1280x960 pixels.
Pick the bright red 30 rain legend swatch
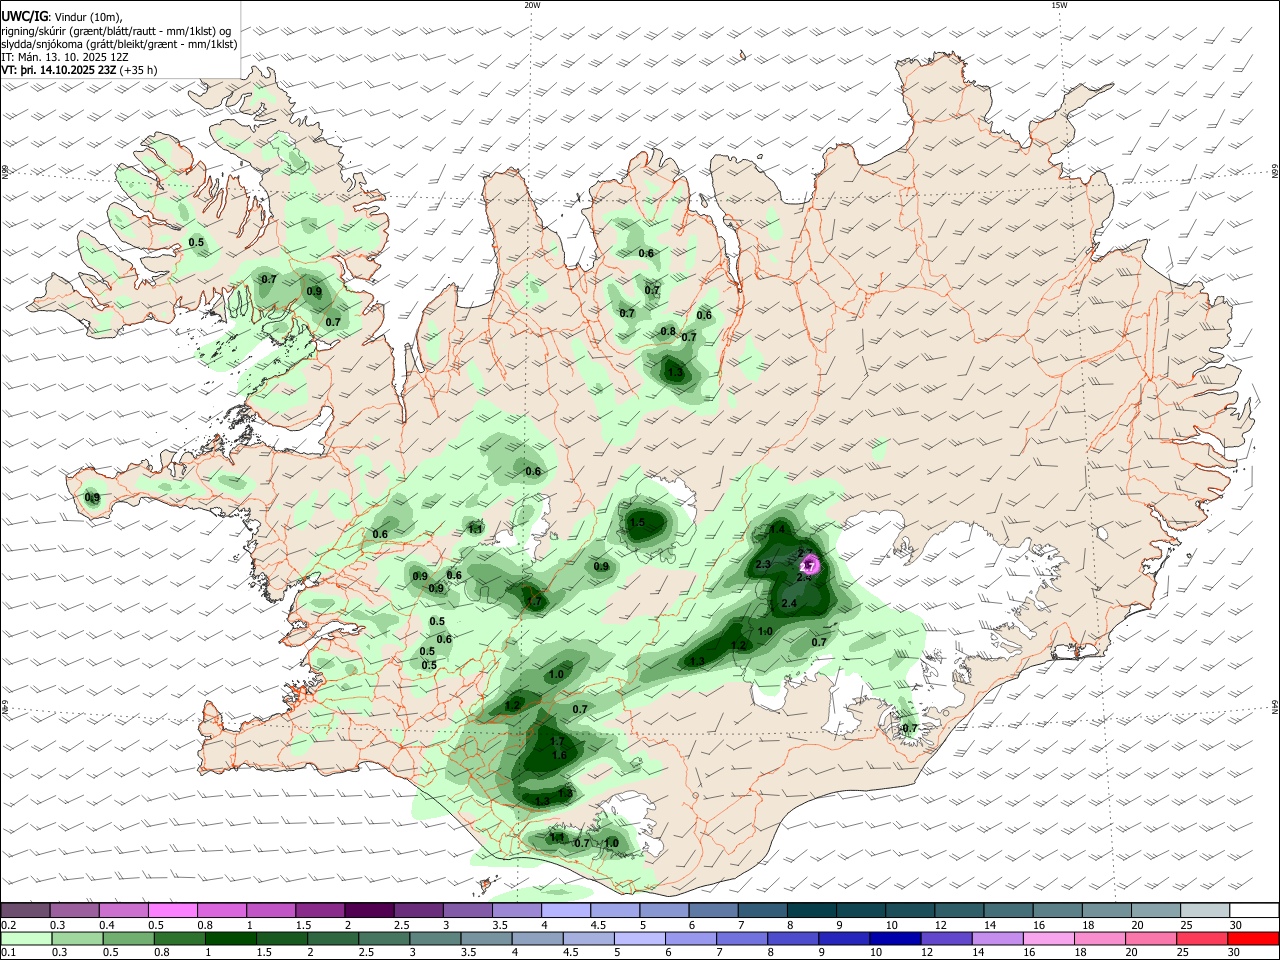(x=1252, y=939)
